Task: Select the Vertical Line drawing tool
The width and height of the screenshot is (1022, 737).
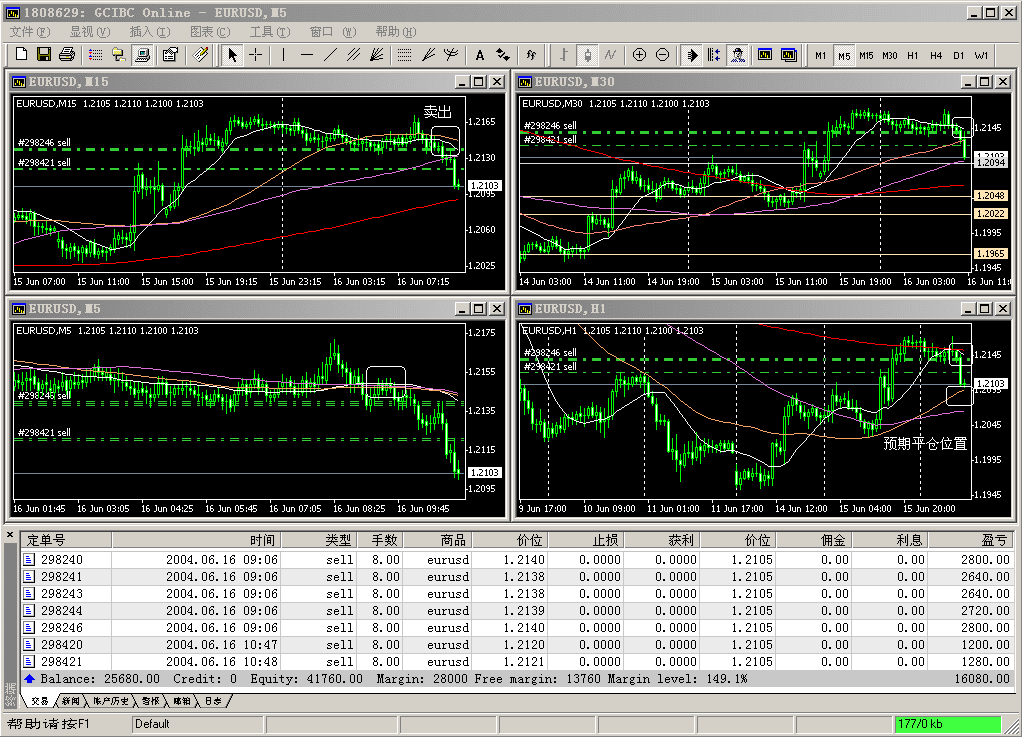Action: (284, 54)
